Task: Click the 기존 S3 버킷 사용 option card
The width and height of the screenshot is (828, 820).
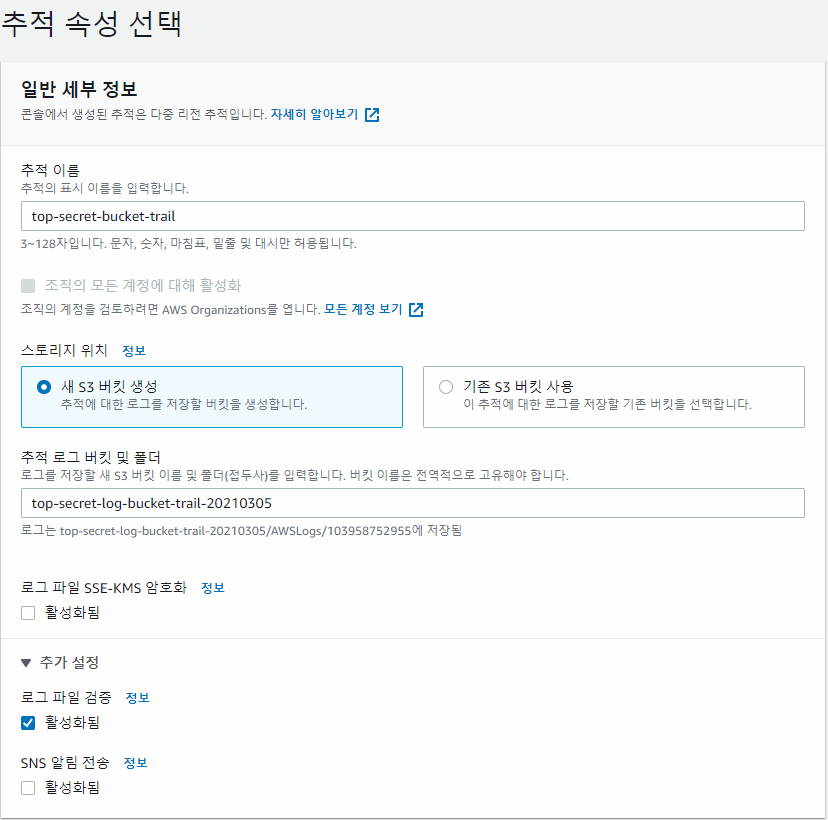Action: [x=614, y=397]
